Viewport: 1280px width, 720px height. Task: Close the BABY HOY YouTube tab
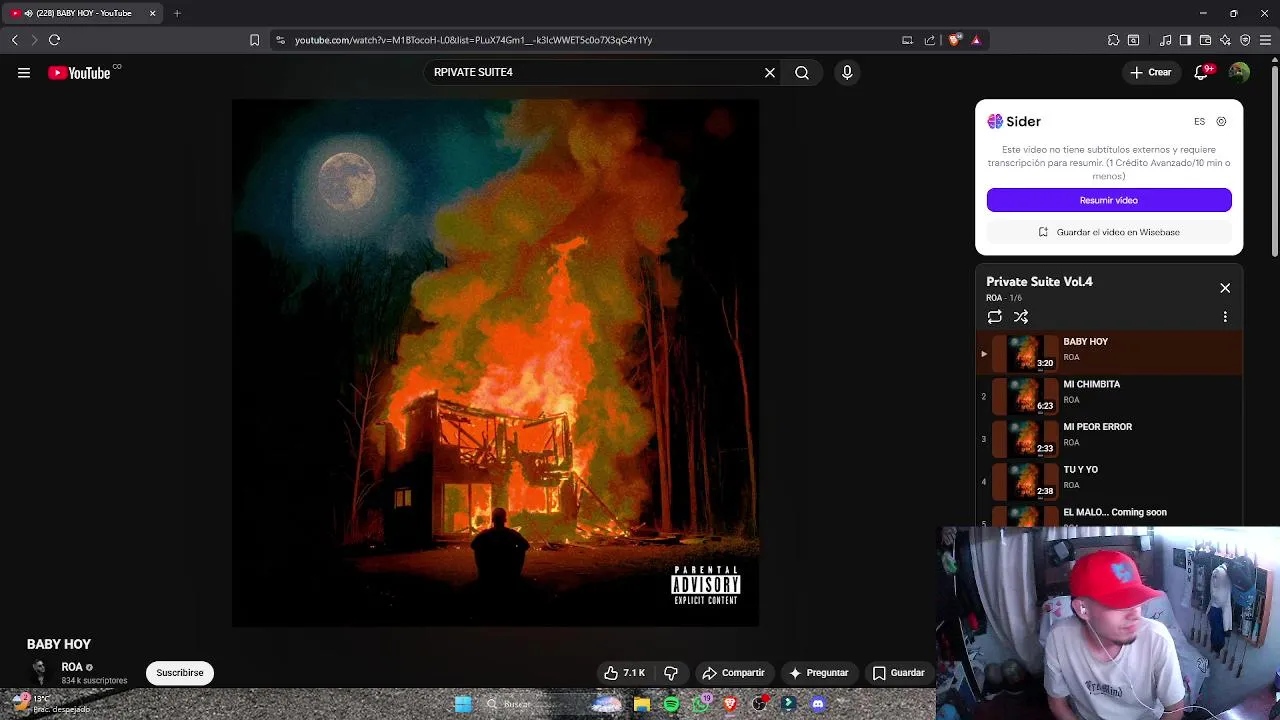(152, 13)
